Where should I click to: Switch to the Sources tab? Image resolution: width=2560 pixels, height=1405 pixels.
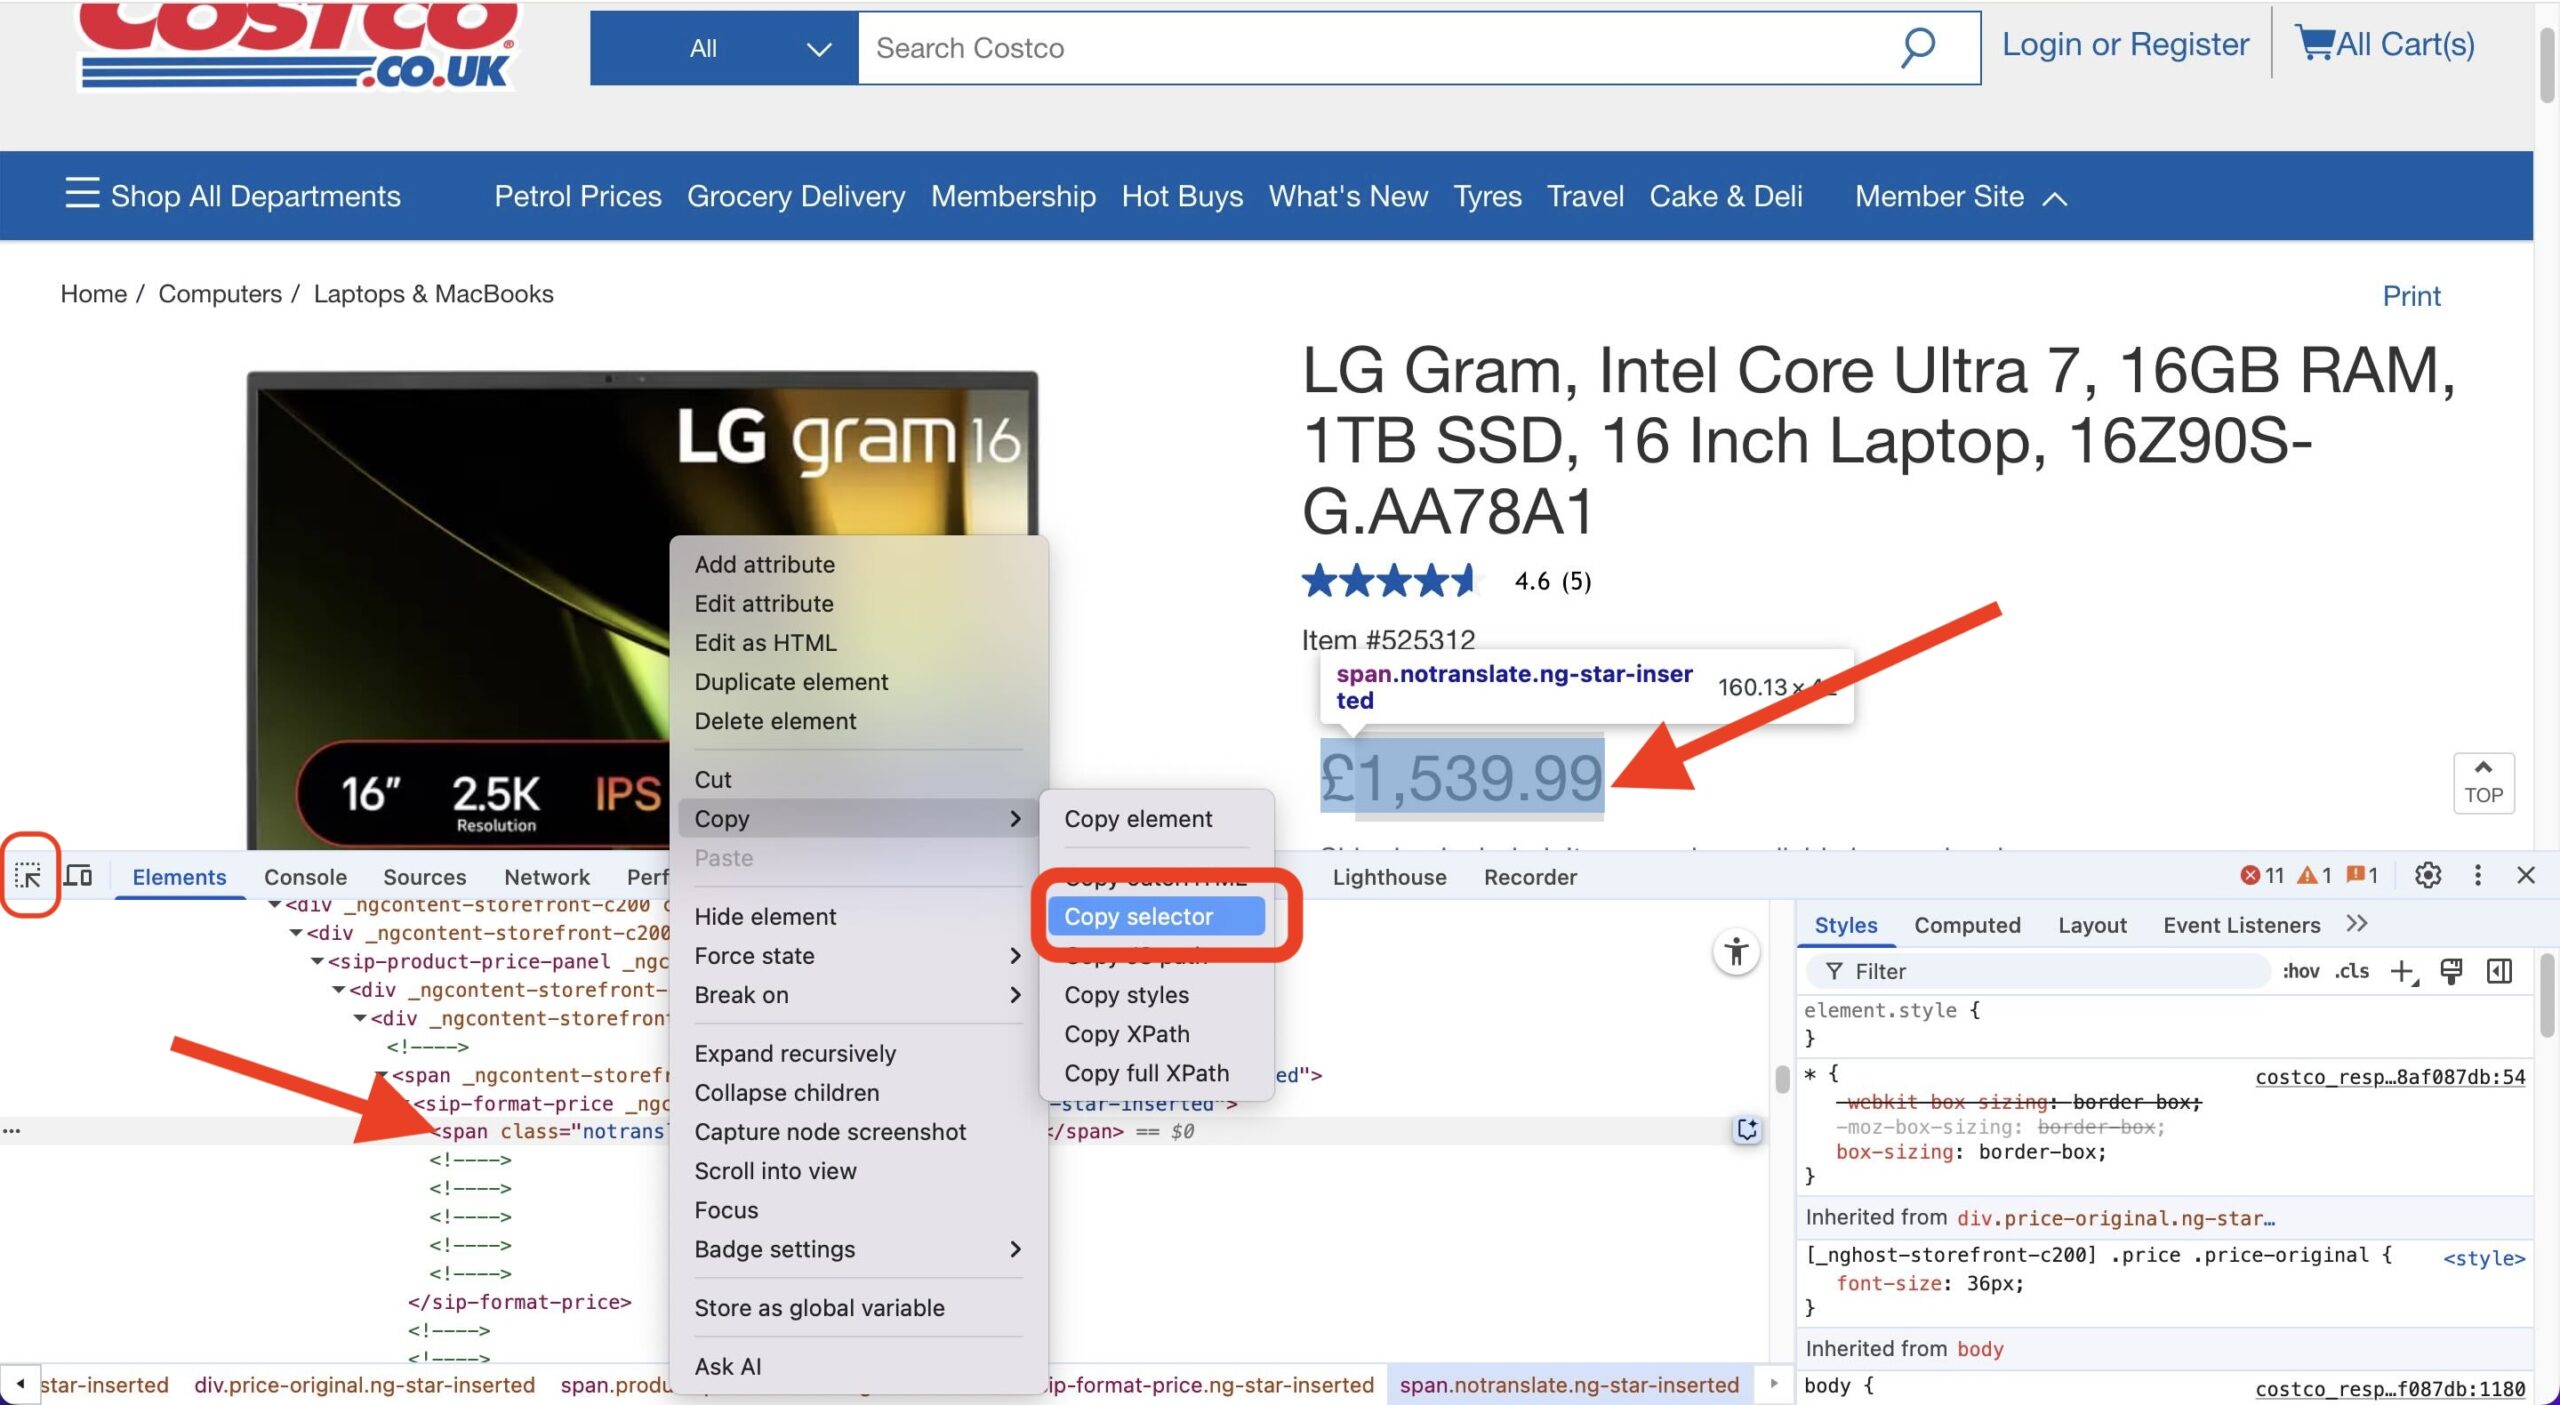424,877
